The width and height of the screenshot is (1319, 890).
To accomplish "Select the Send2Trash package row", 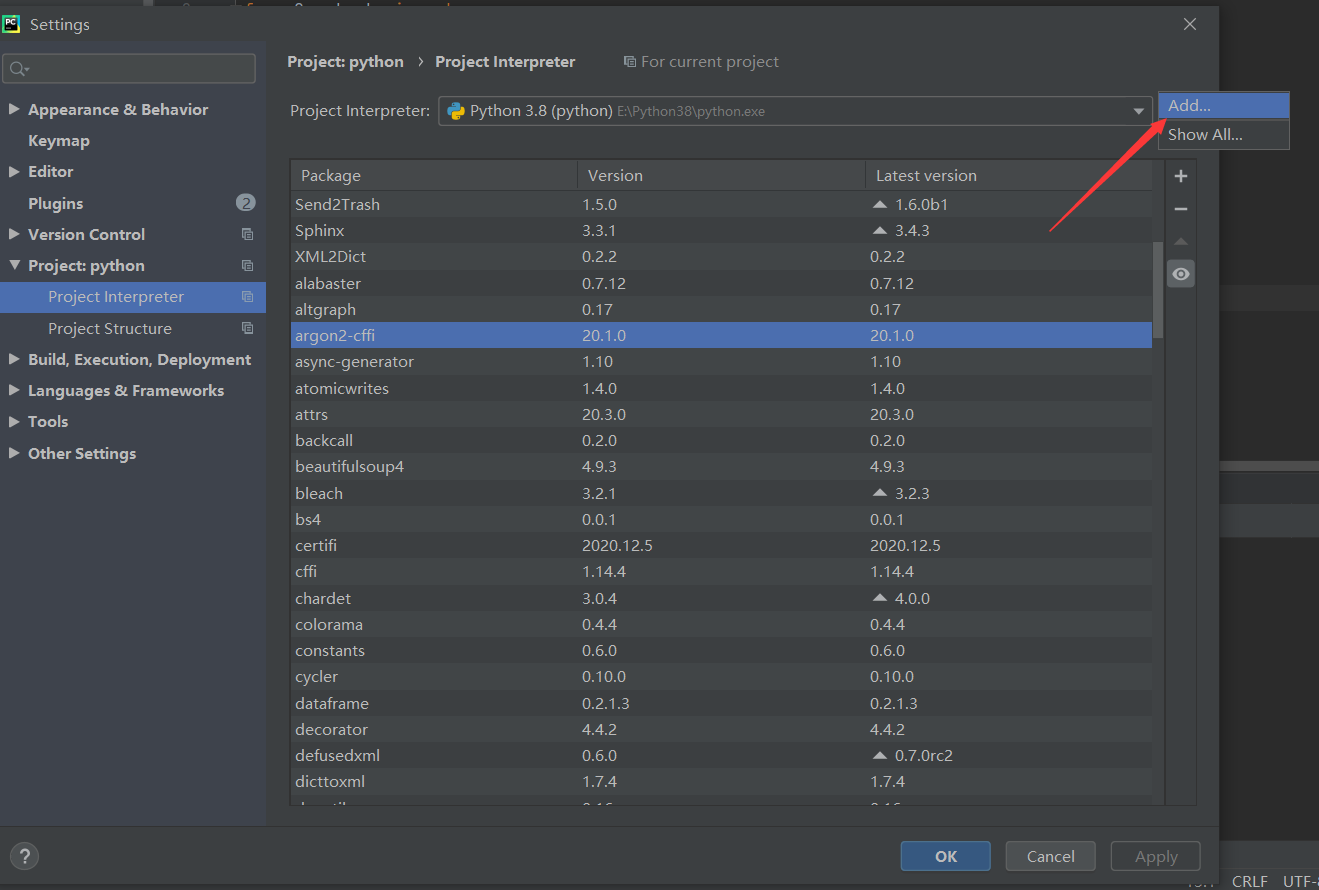I will click(x=721, y=204).
